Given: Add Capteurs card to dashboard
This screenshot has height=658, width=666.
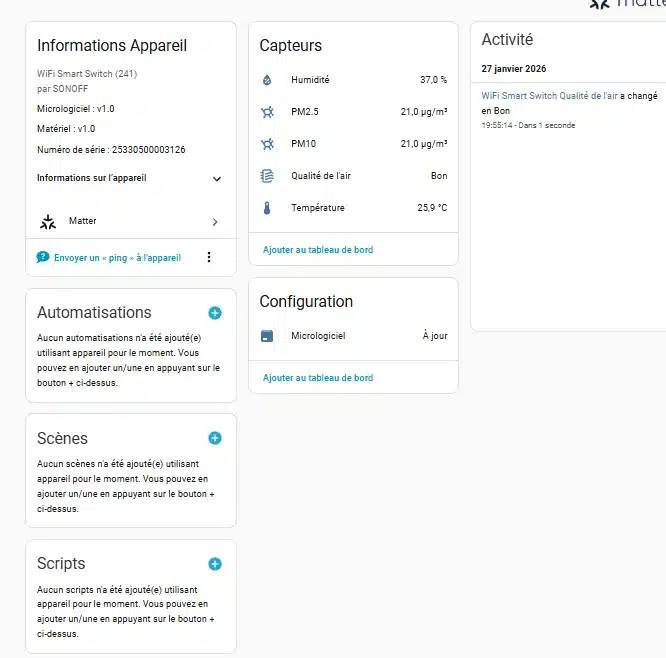Looking at the screenshot, I should click(x=318, y=250).
